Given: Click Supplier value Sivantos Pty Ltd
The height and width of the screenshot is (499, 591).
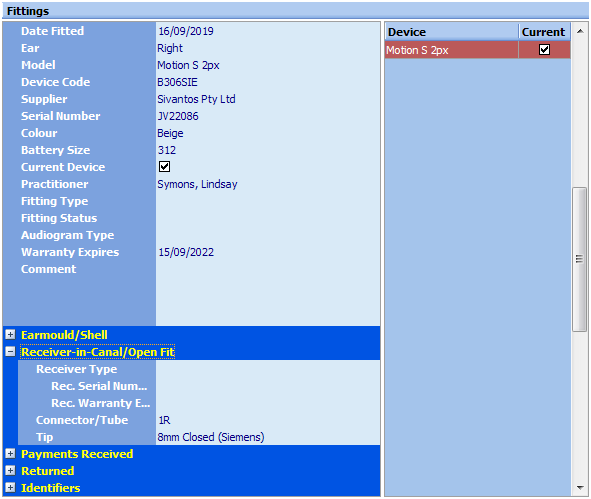Looking at the screenshot, I should click(196, 99).
